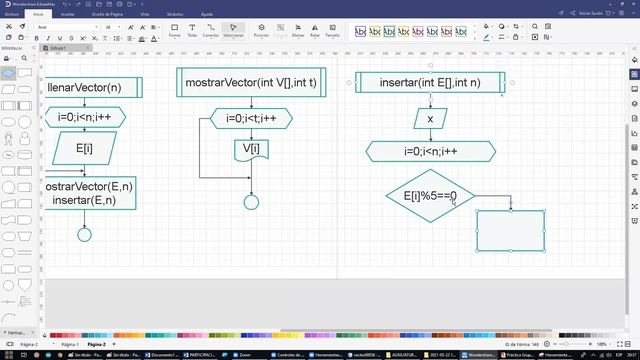This screenshot has width=640, height=360.
Task: Activate the Seleccionar pointer tool
Action: coord(233,30)
